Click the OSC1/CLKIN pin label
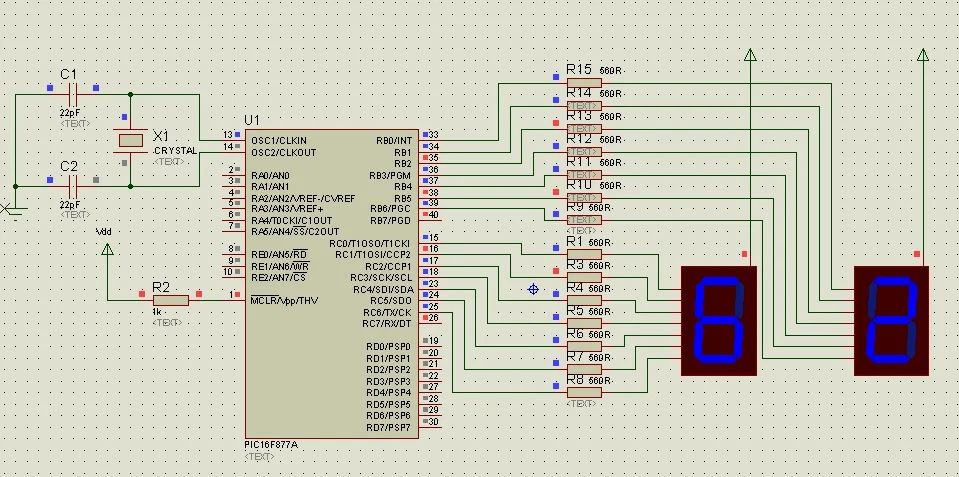 (x=279, y=141)
